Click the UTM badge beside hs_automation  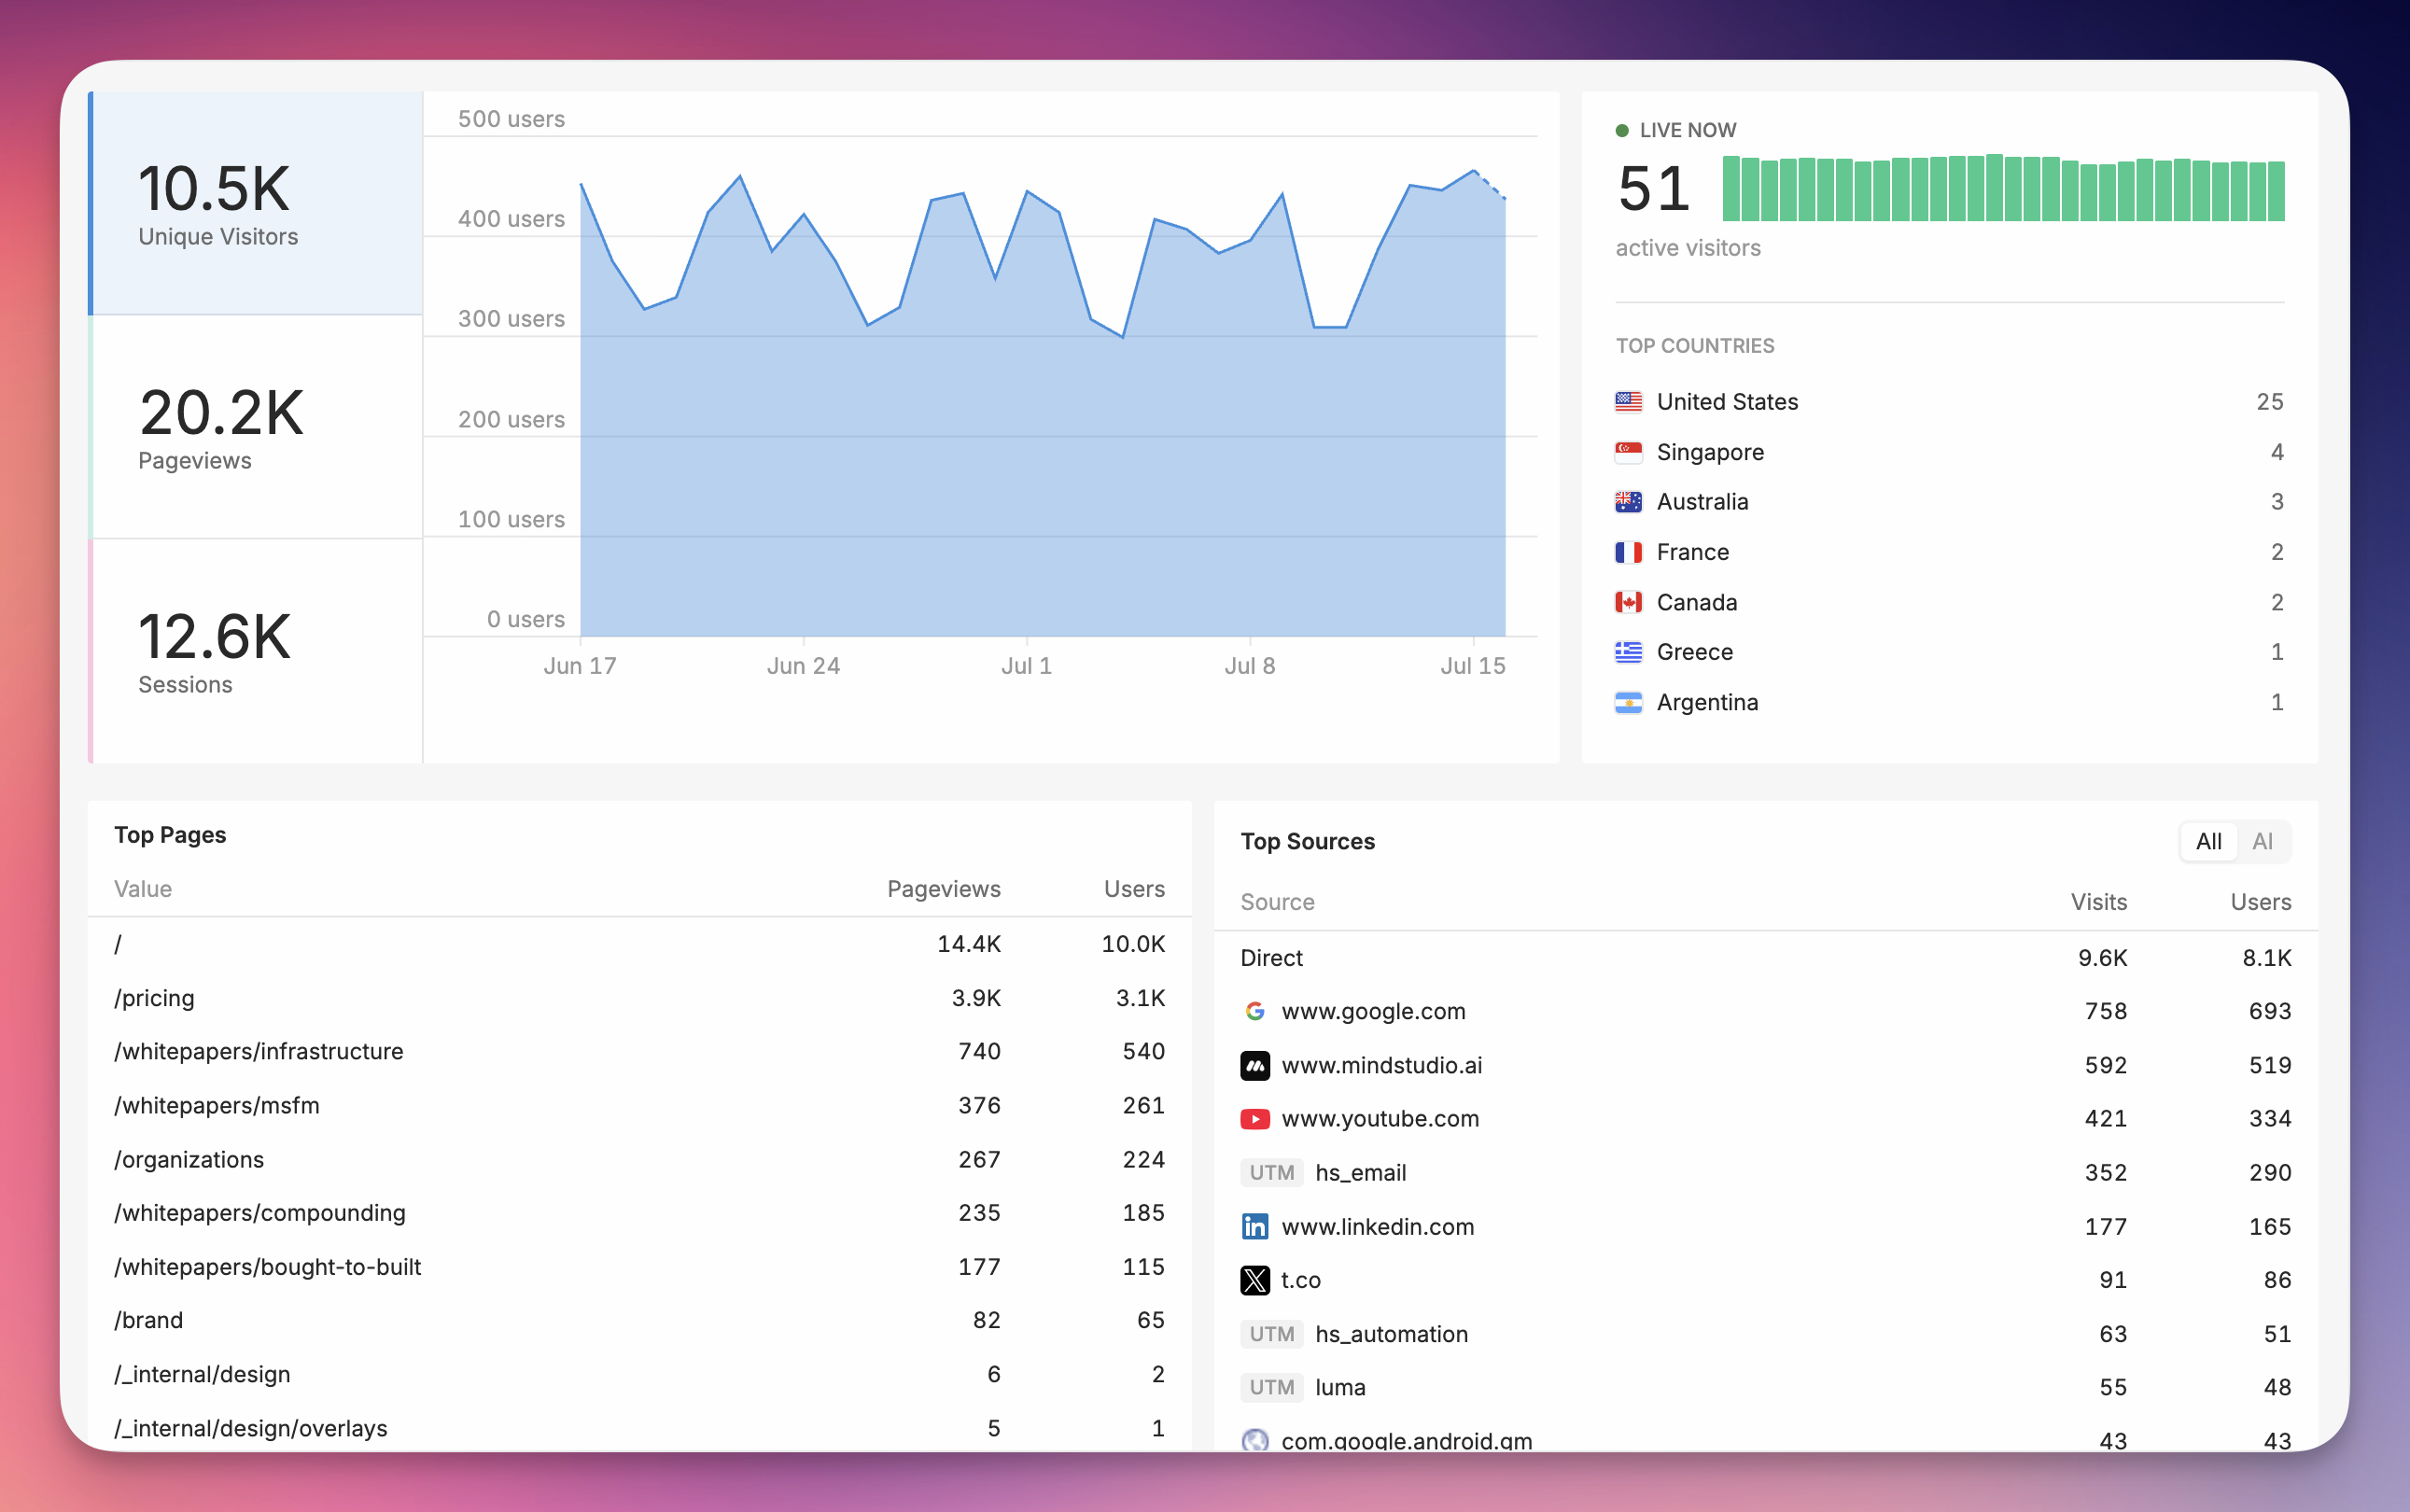click(x=1272, y=1334)
